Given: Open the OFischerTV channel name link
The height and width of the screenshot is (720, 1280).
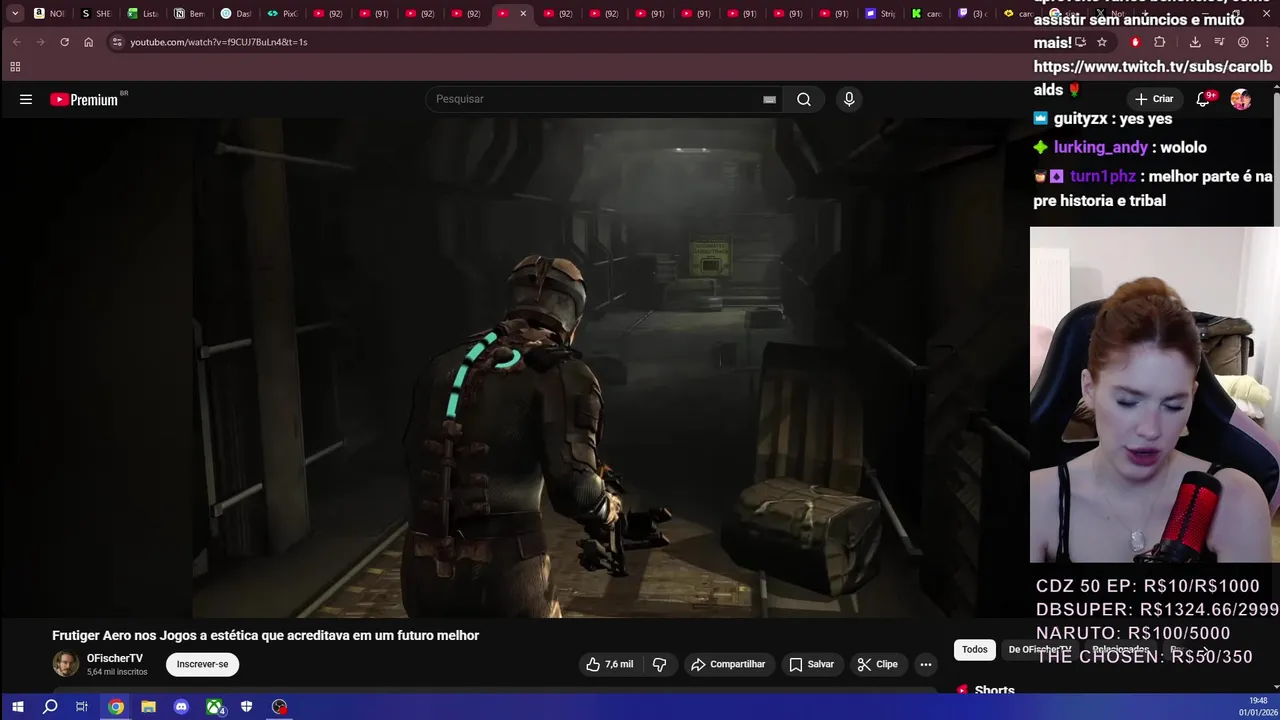Looking at the screenshot, I should click(115, 658).
